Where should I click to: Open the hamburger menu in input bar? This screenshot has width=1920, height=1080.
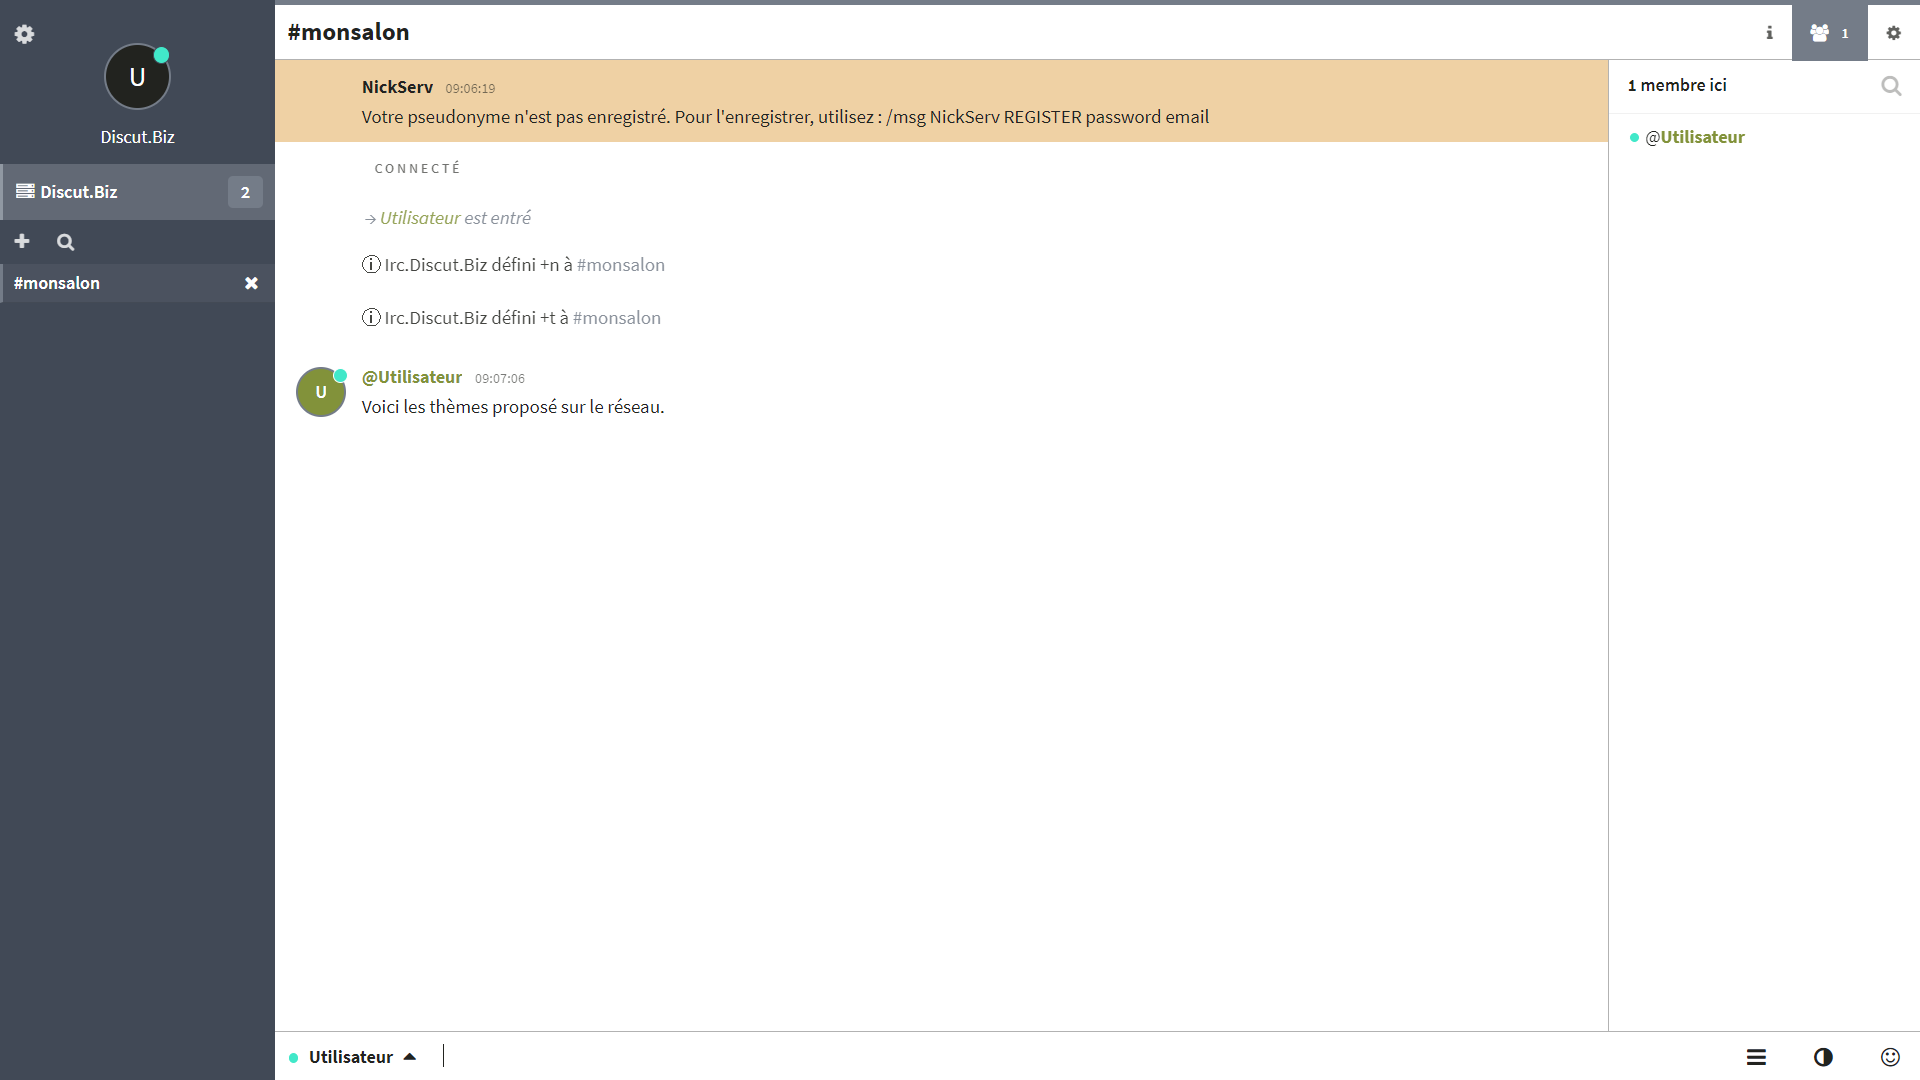pyautogui.click(x=1756, y=1057)
